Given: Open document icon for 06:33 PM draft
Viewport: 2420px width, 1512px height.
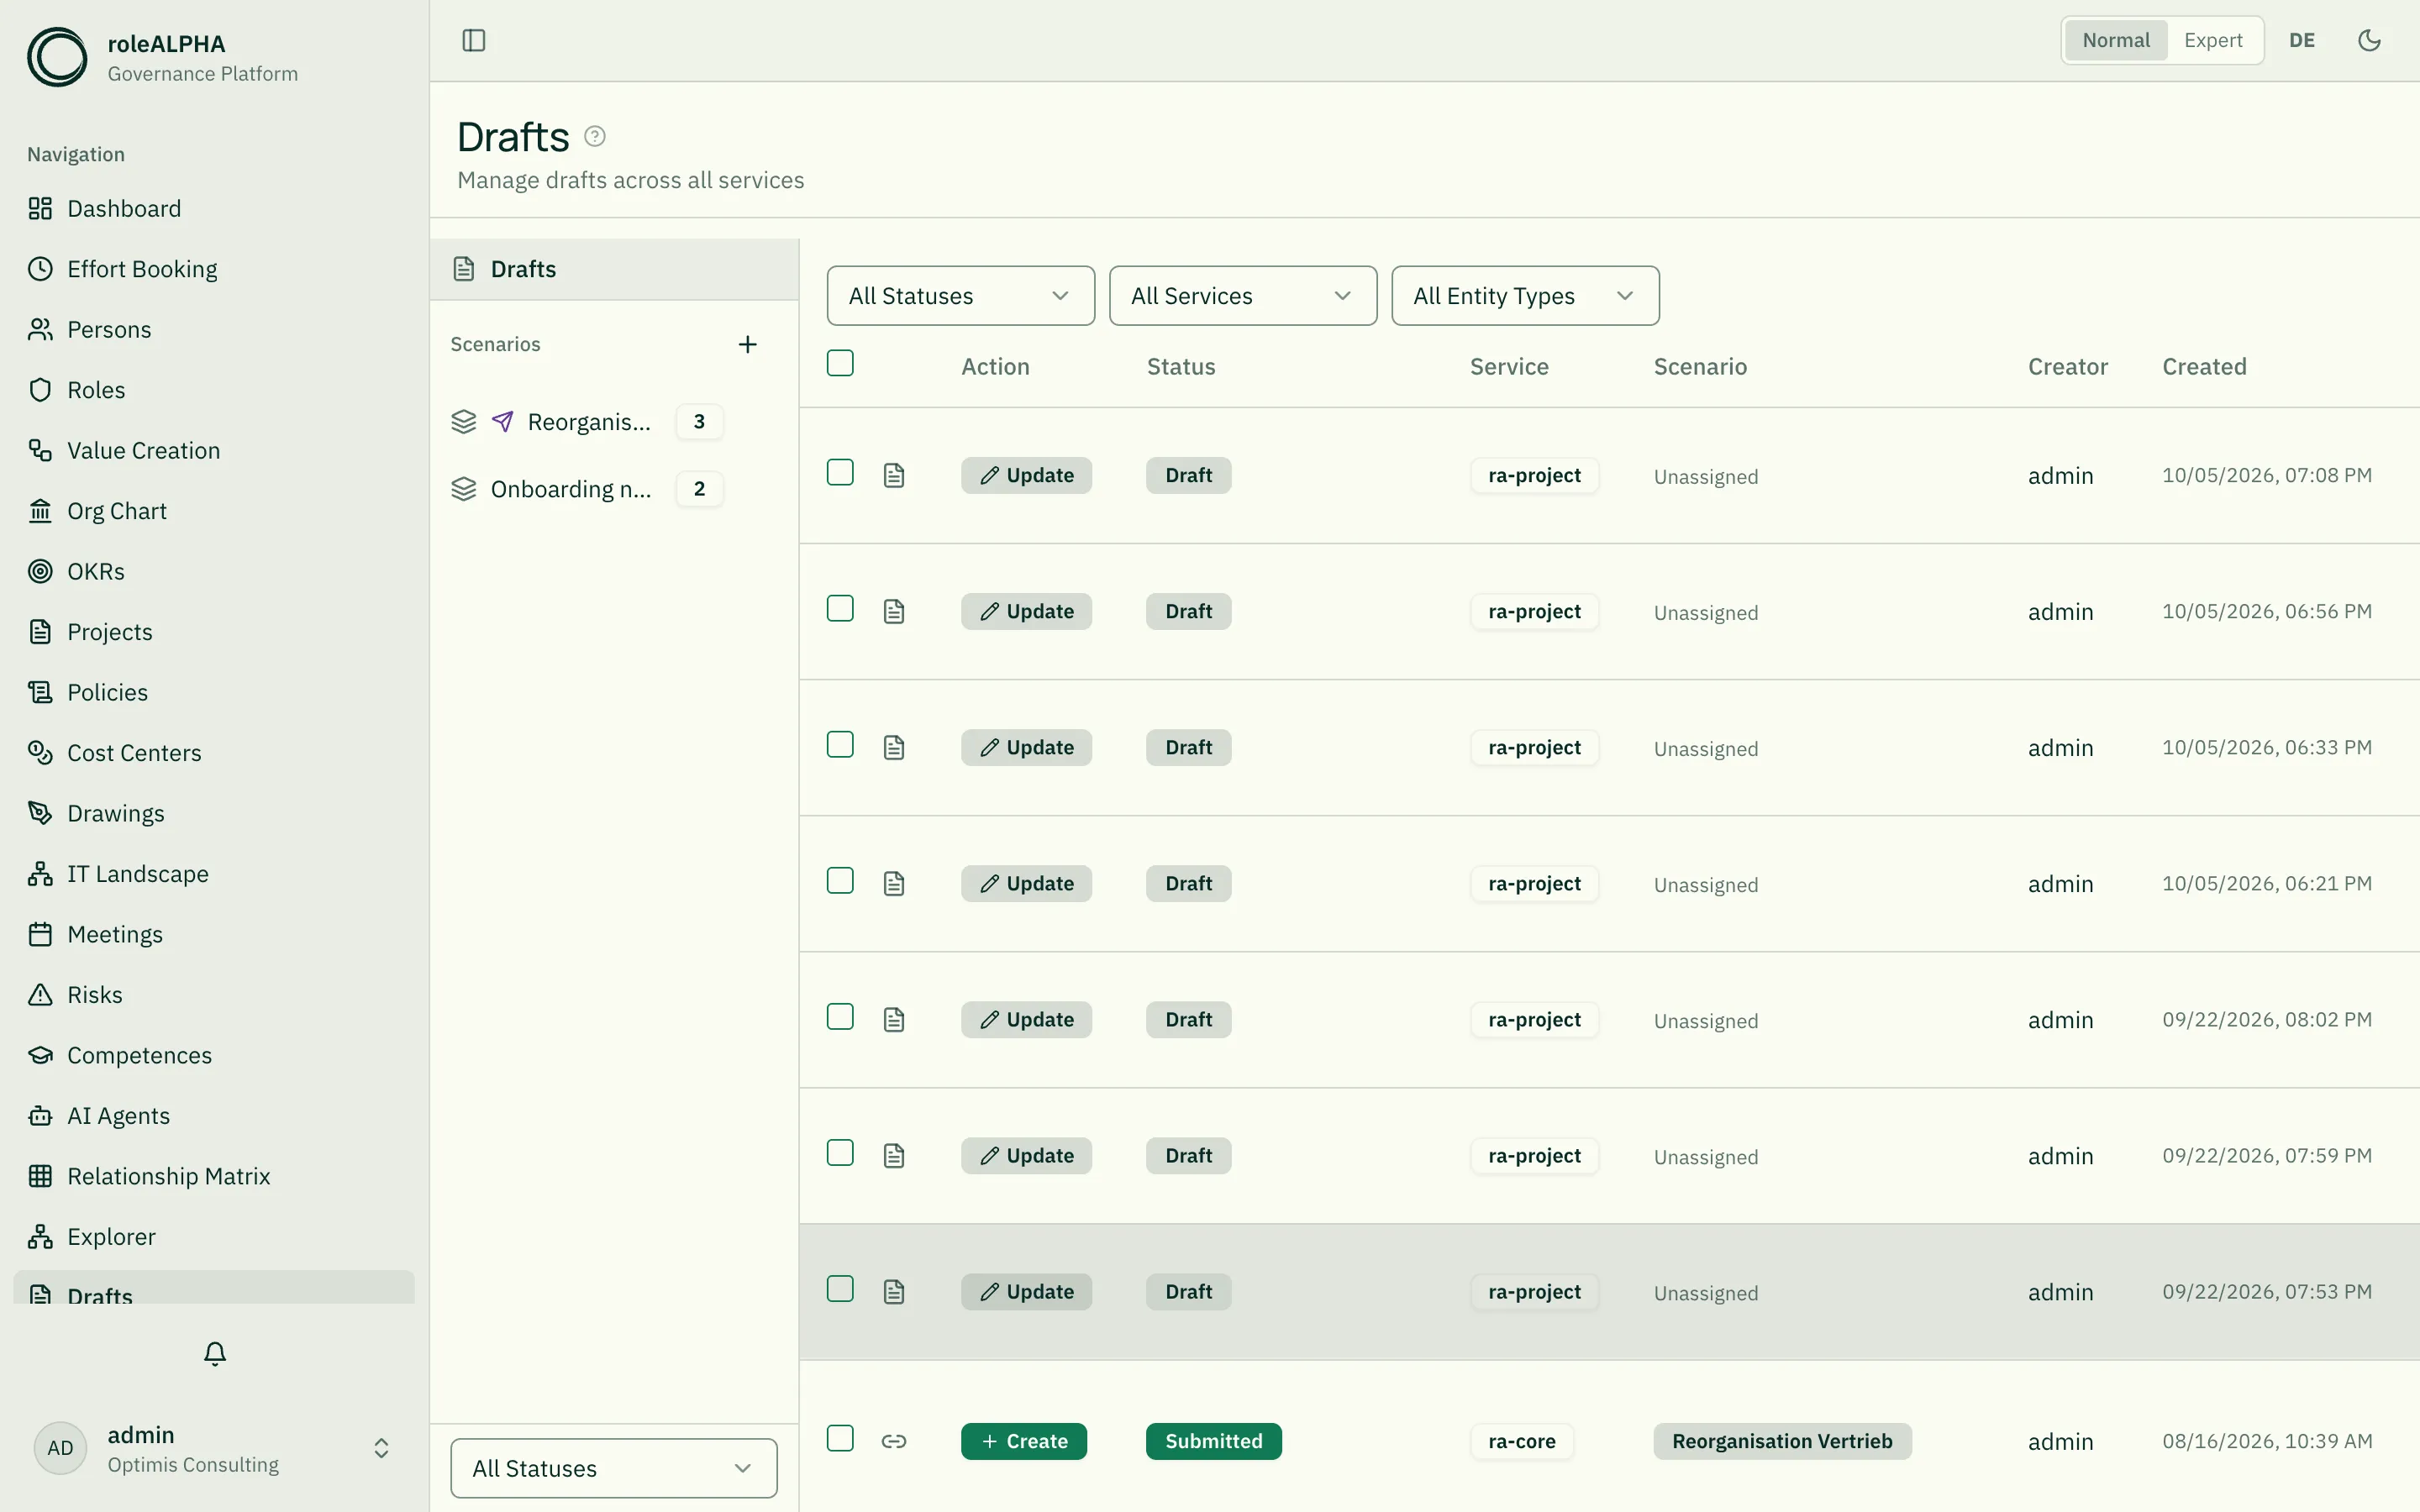Looking at the screenshot, I should (x=894, y=747).
